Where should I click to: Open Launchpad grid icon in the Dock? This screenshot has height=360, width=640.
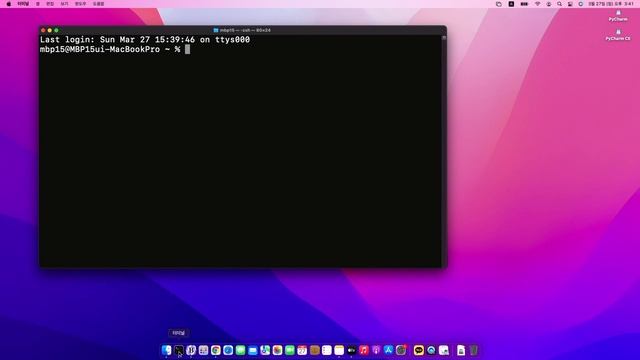(203, 350)
